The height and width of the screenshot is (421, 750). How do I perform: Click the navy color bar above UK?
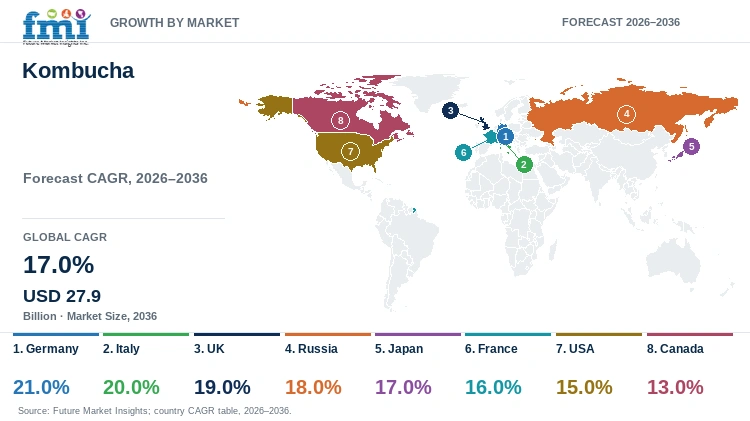click(237, 334)
